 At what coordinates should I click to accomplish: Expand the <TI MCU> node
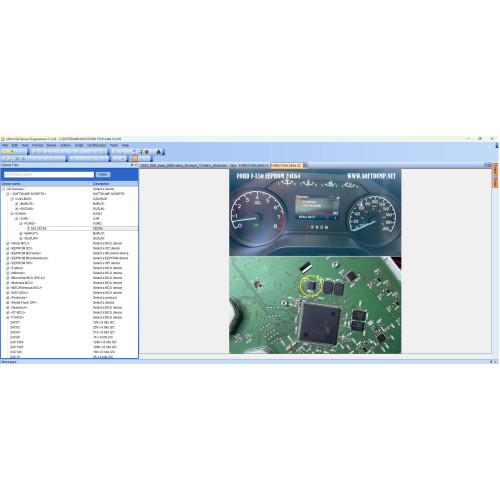(8, 318)
